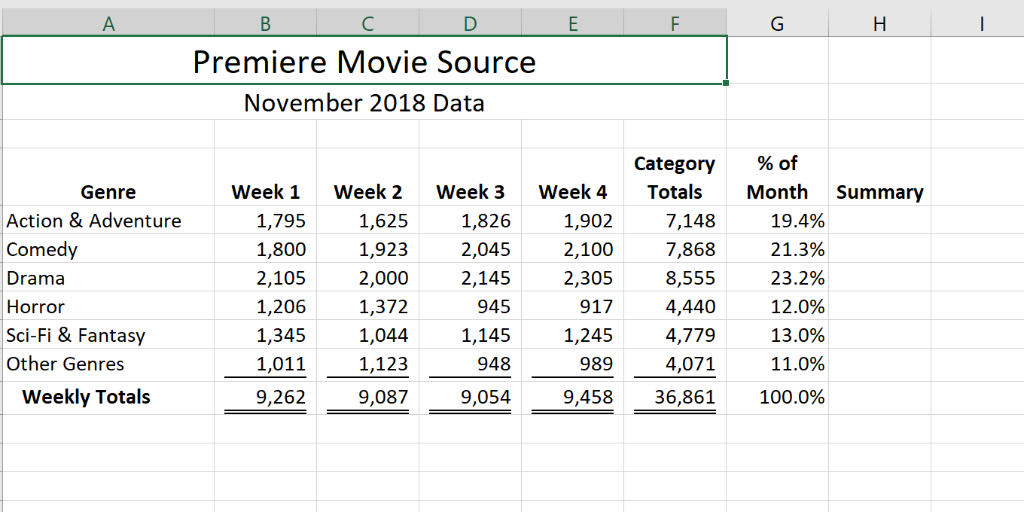
Task: Click Drama category total 8,555
Action: tap(675, 278)
